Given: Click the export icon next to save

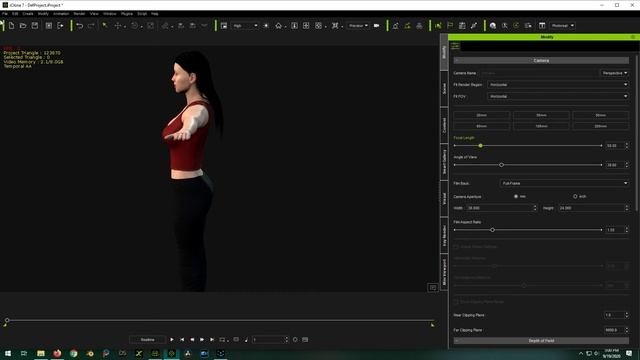Looking at the screenshot, I should tap(60, 26).
